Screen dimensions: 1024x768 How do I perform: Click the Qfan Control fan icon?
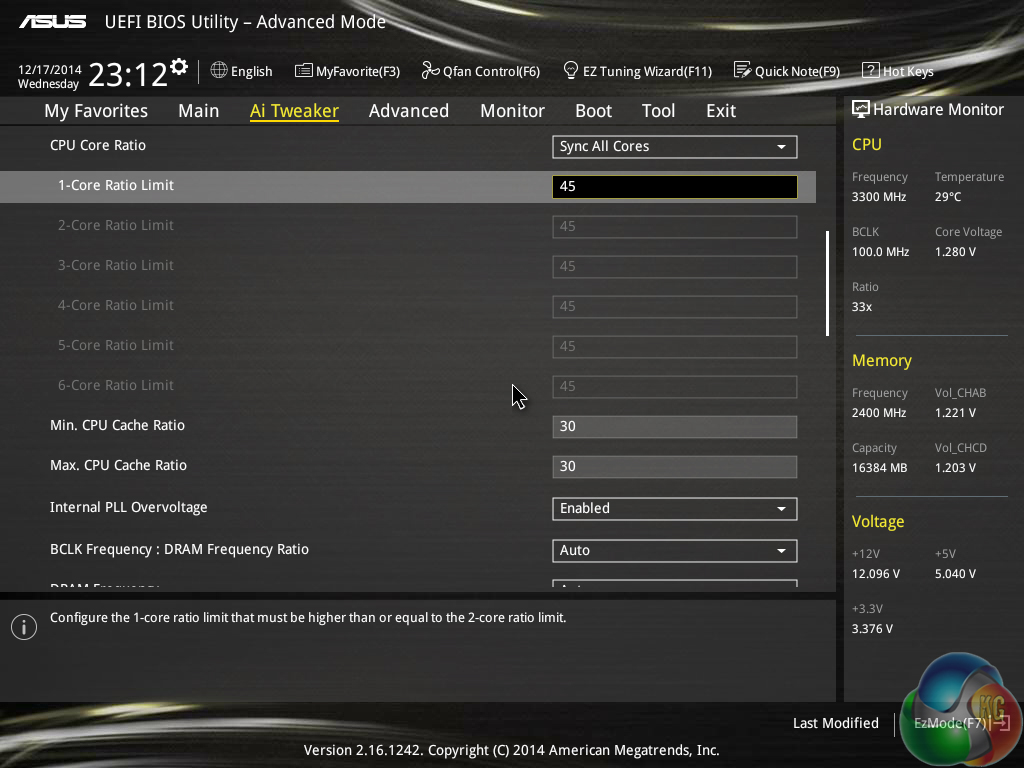[x=430, y=70]
